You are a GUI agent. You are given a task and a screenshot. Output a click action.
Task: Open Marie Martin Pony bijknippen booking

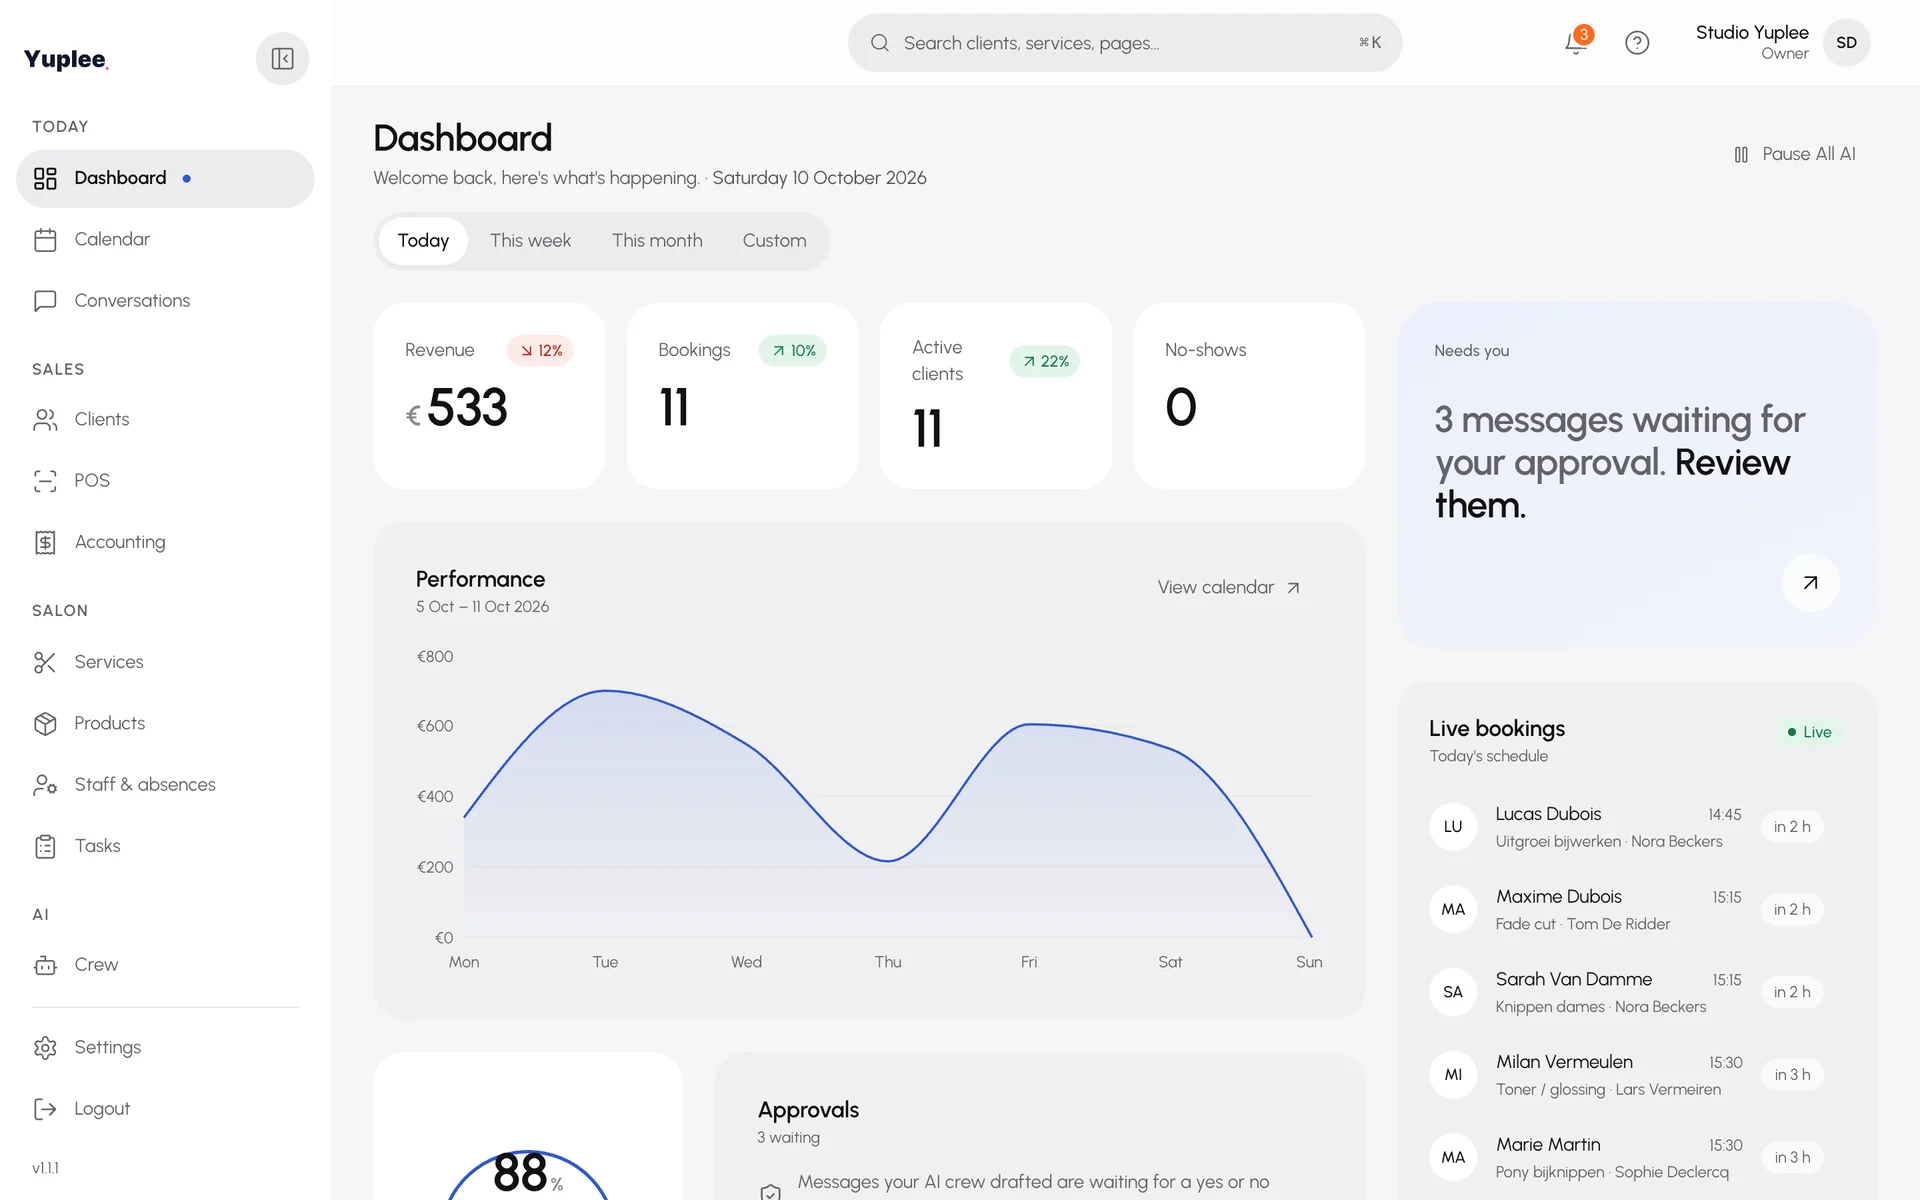click(1636, 1158)
